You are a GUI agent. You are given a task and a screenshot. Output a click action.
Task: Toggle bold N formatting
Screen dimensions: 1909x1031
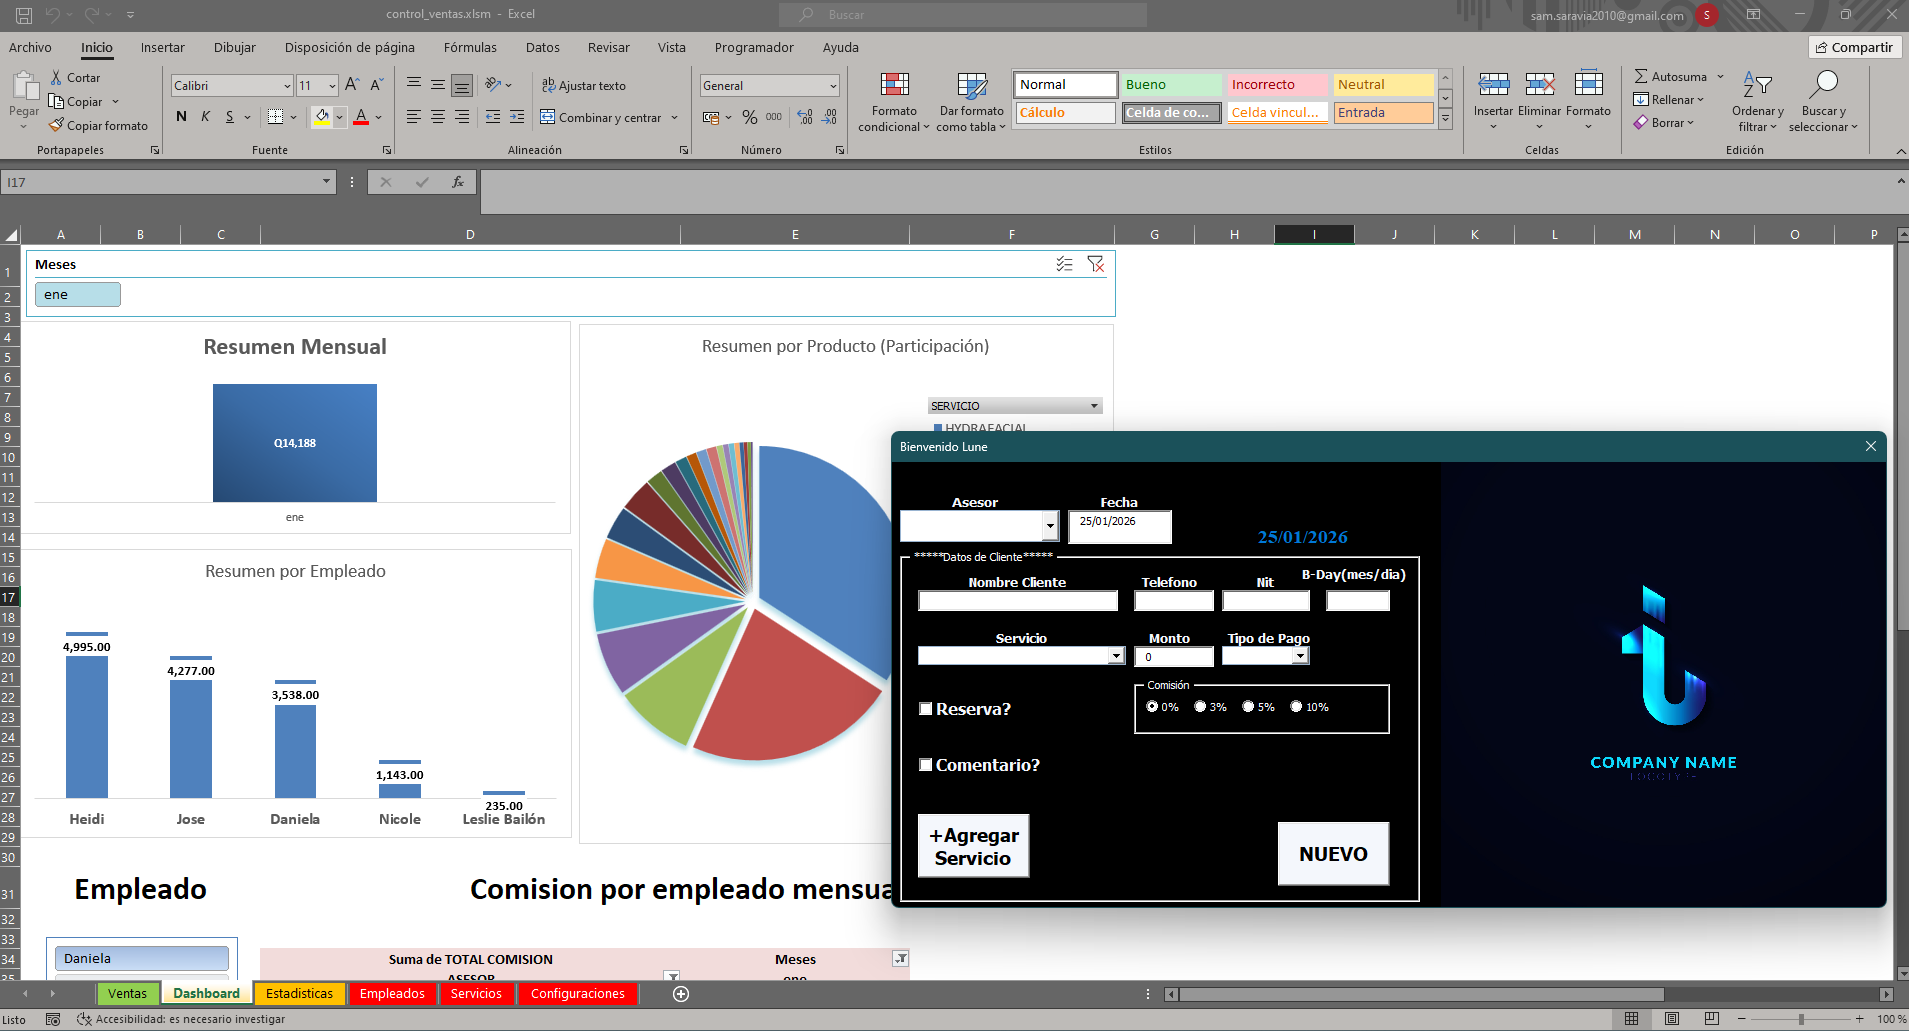pos(181,116)
